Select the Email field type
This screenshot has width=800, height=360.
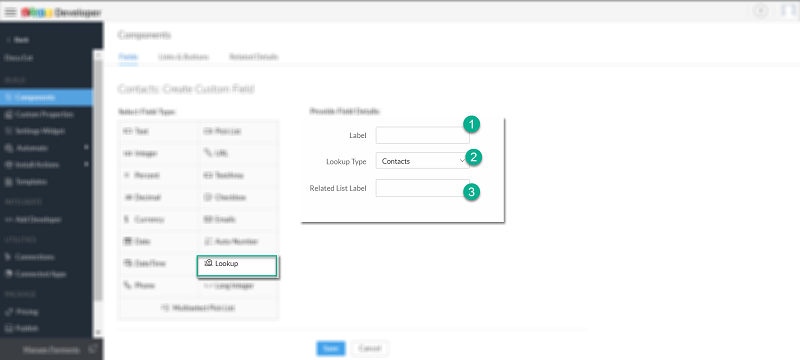pyautogui.click(x=238, y=219)
